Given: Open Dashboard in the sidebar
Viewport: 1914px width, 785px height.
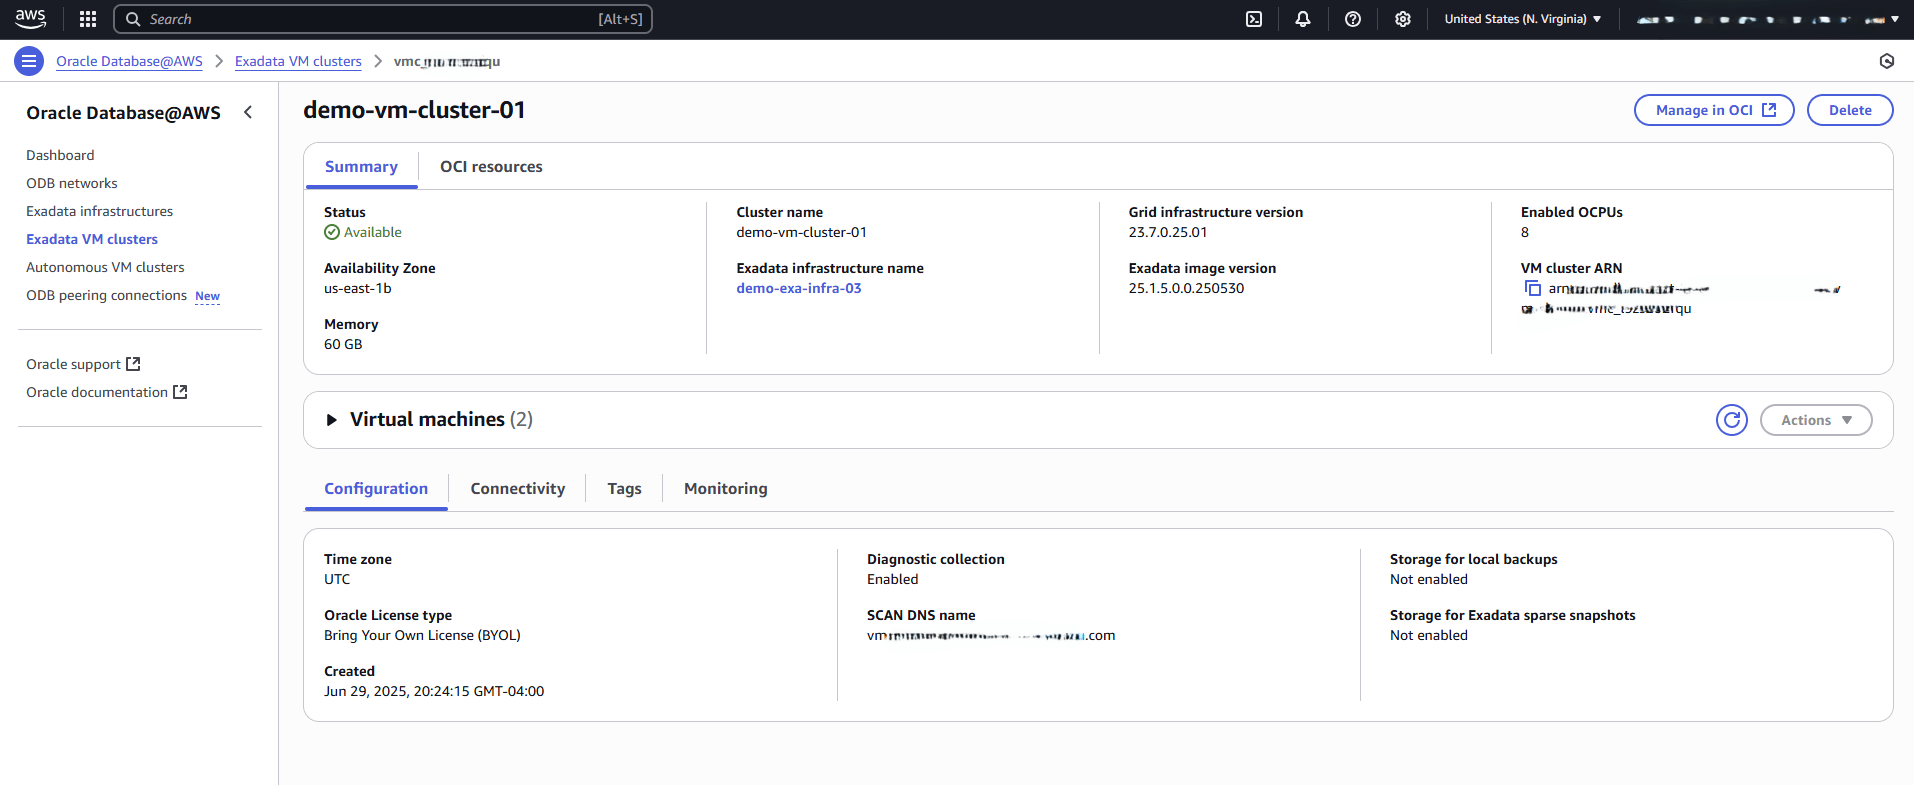Looking at the screenshot, I should [x=60, y=155].
